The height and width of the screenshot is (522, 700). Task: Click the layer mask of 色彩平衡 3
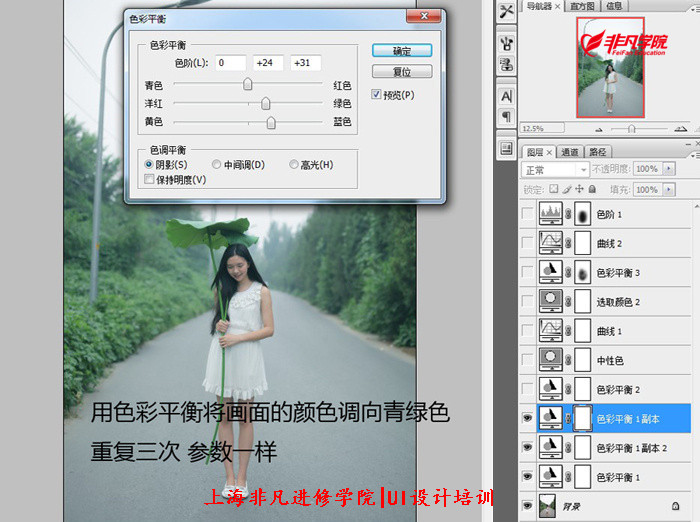pos(582,272)
